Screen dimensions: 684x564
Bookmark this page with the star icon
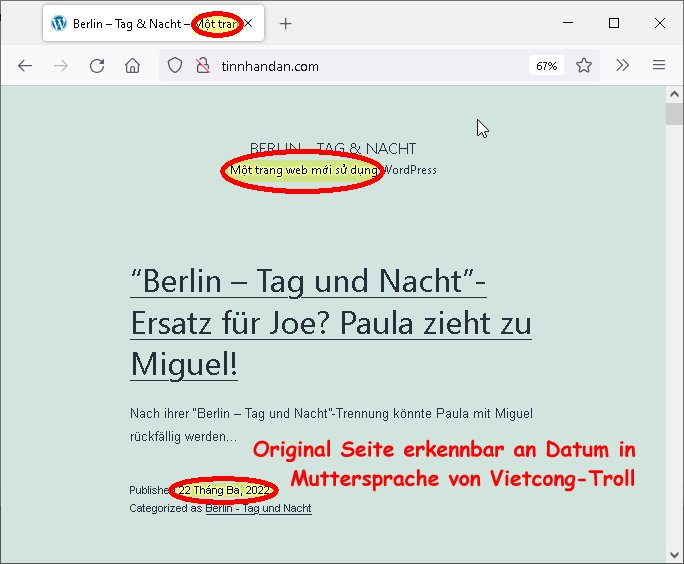pos(584,66)
